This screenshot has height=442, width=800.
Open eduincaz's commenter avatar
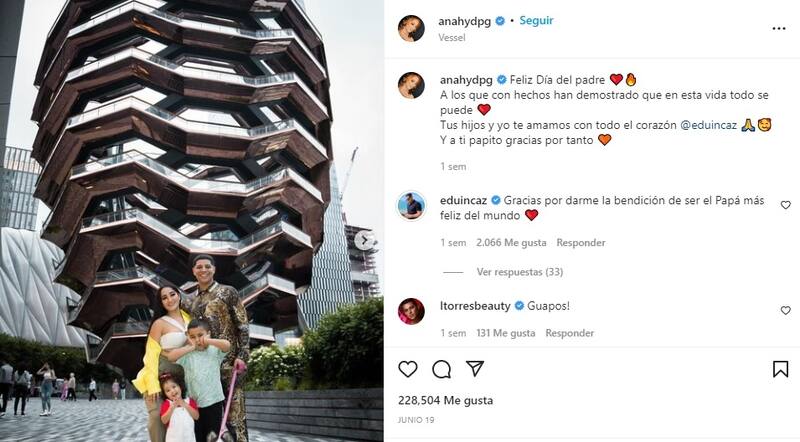coord(411,206)
